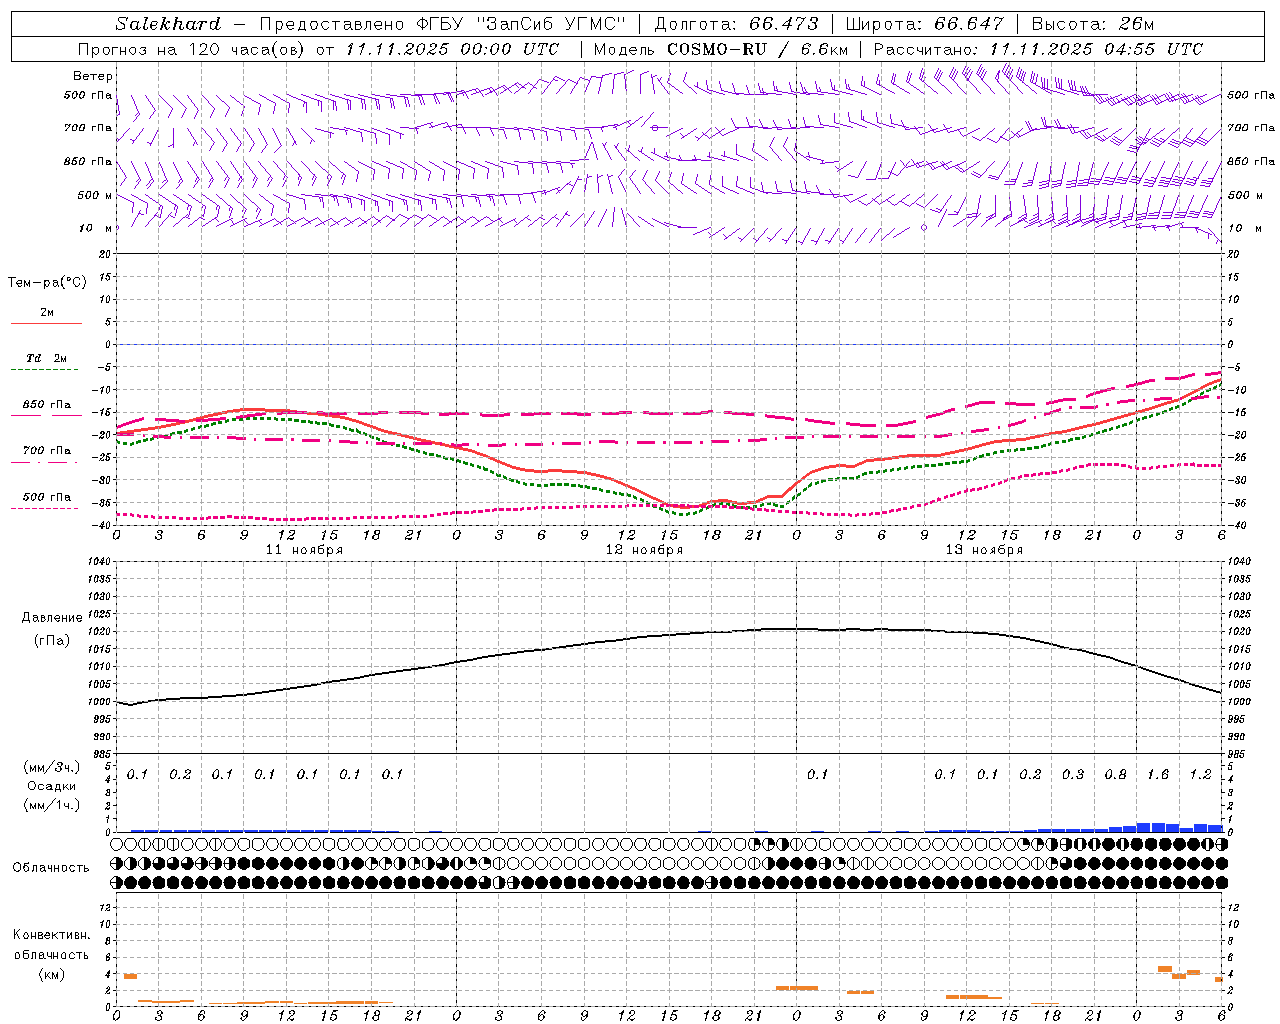Click the 13 ноября date label
The height and width of the screenshot is (1024, 1280).
(x=984, y=550)
